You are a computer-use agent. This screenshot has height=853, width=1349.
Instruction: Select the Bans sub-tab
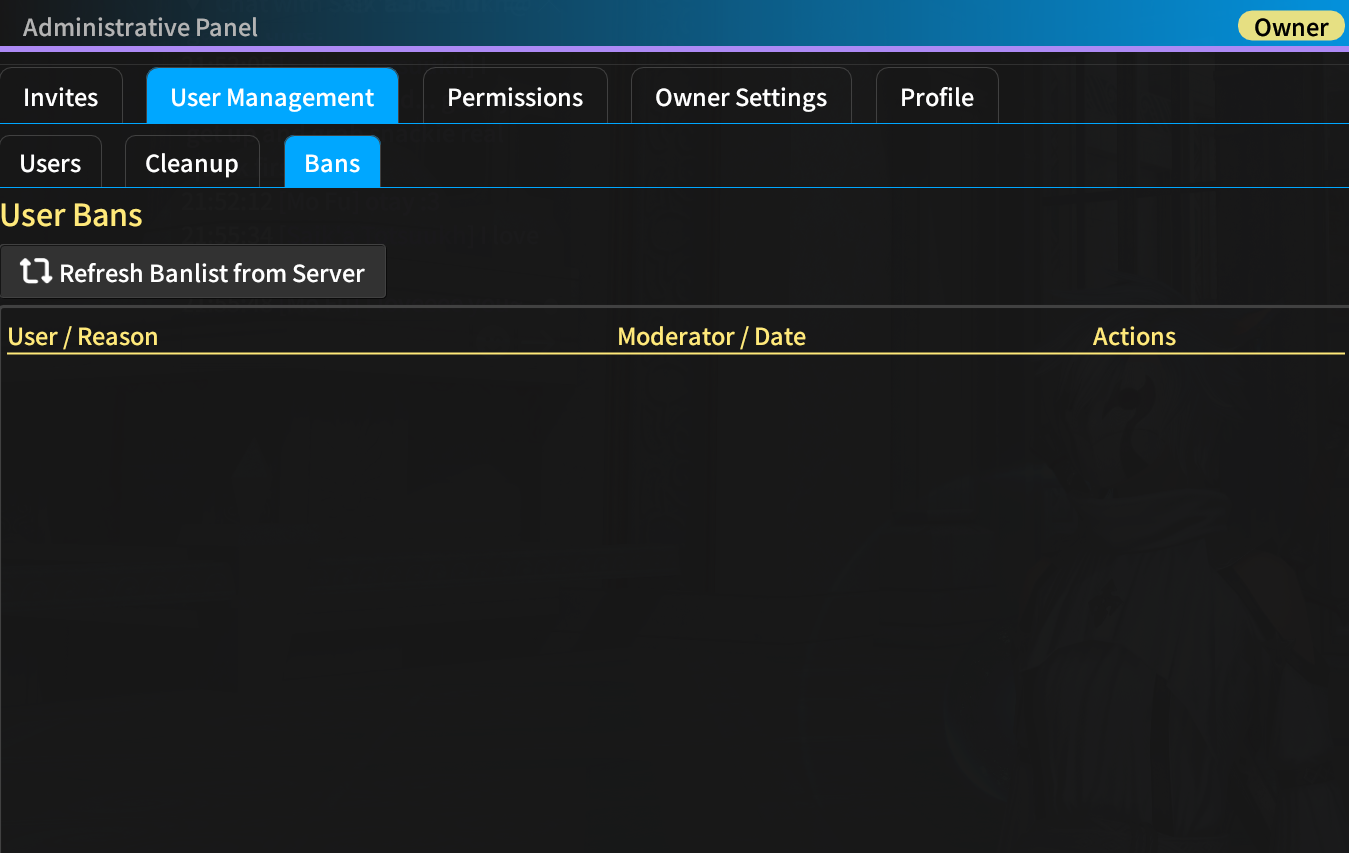[x=332, y=162]
